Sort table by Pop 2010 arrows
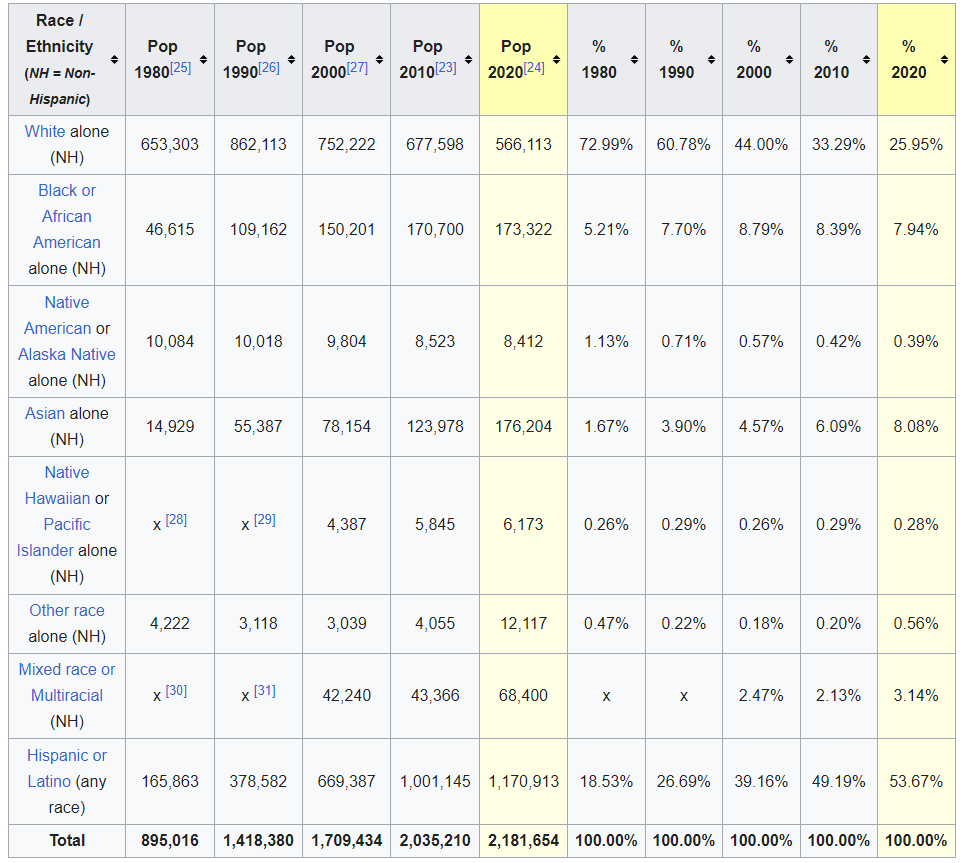Image resolution: width=970 pixels, height=863 pixels. [x=468, y=60]
